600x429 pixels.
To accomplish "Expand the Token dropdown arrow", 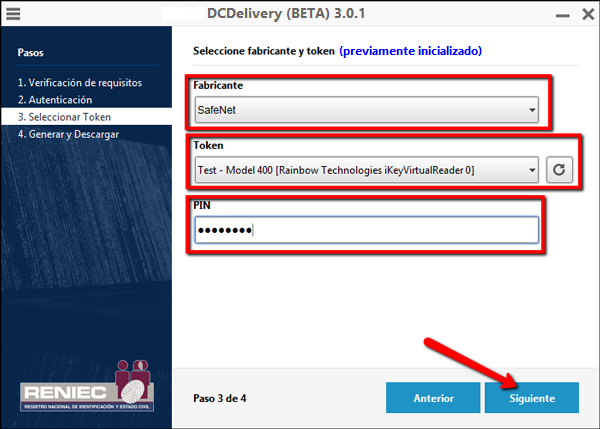I will click(530, 170).
